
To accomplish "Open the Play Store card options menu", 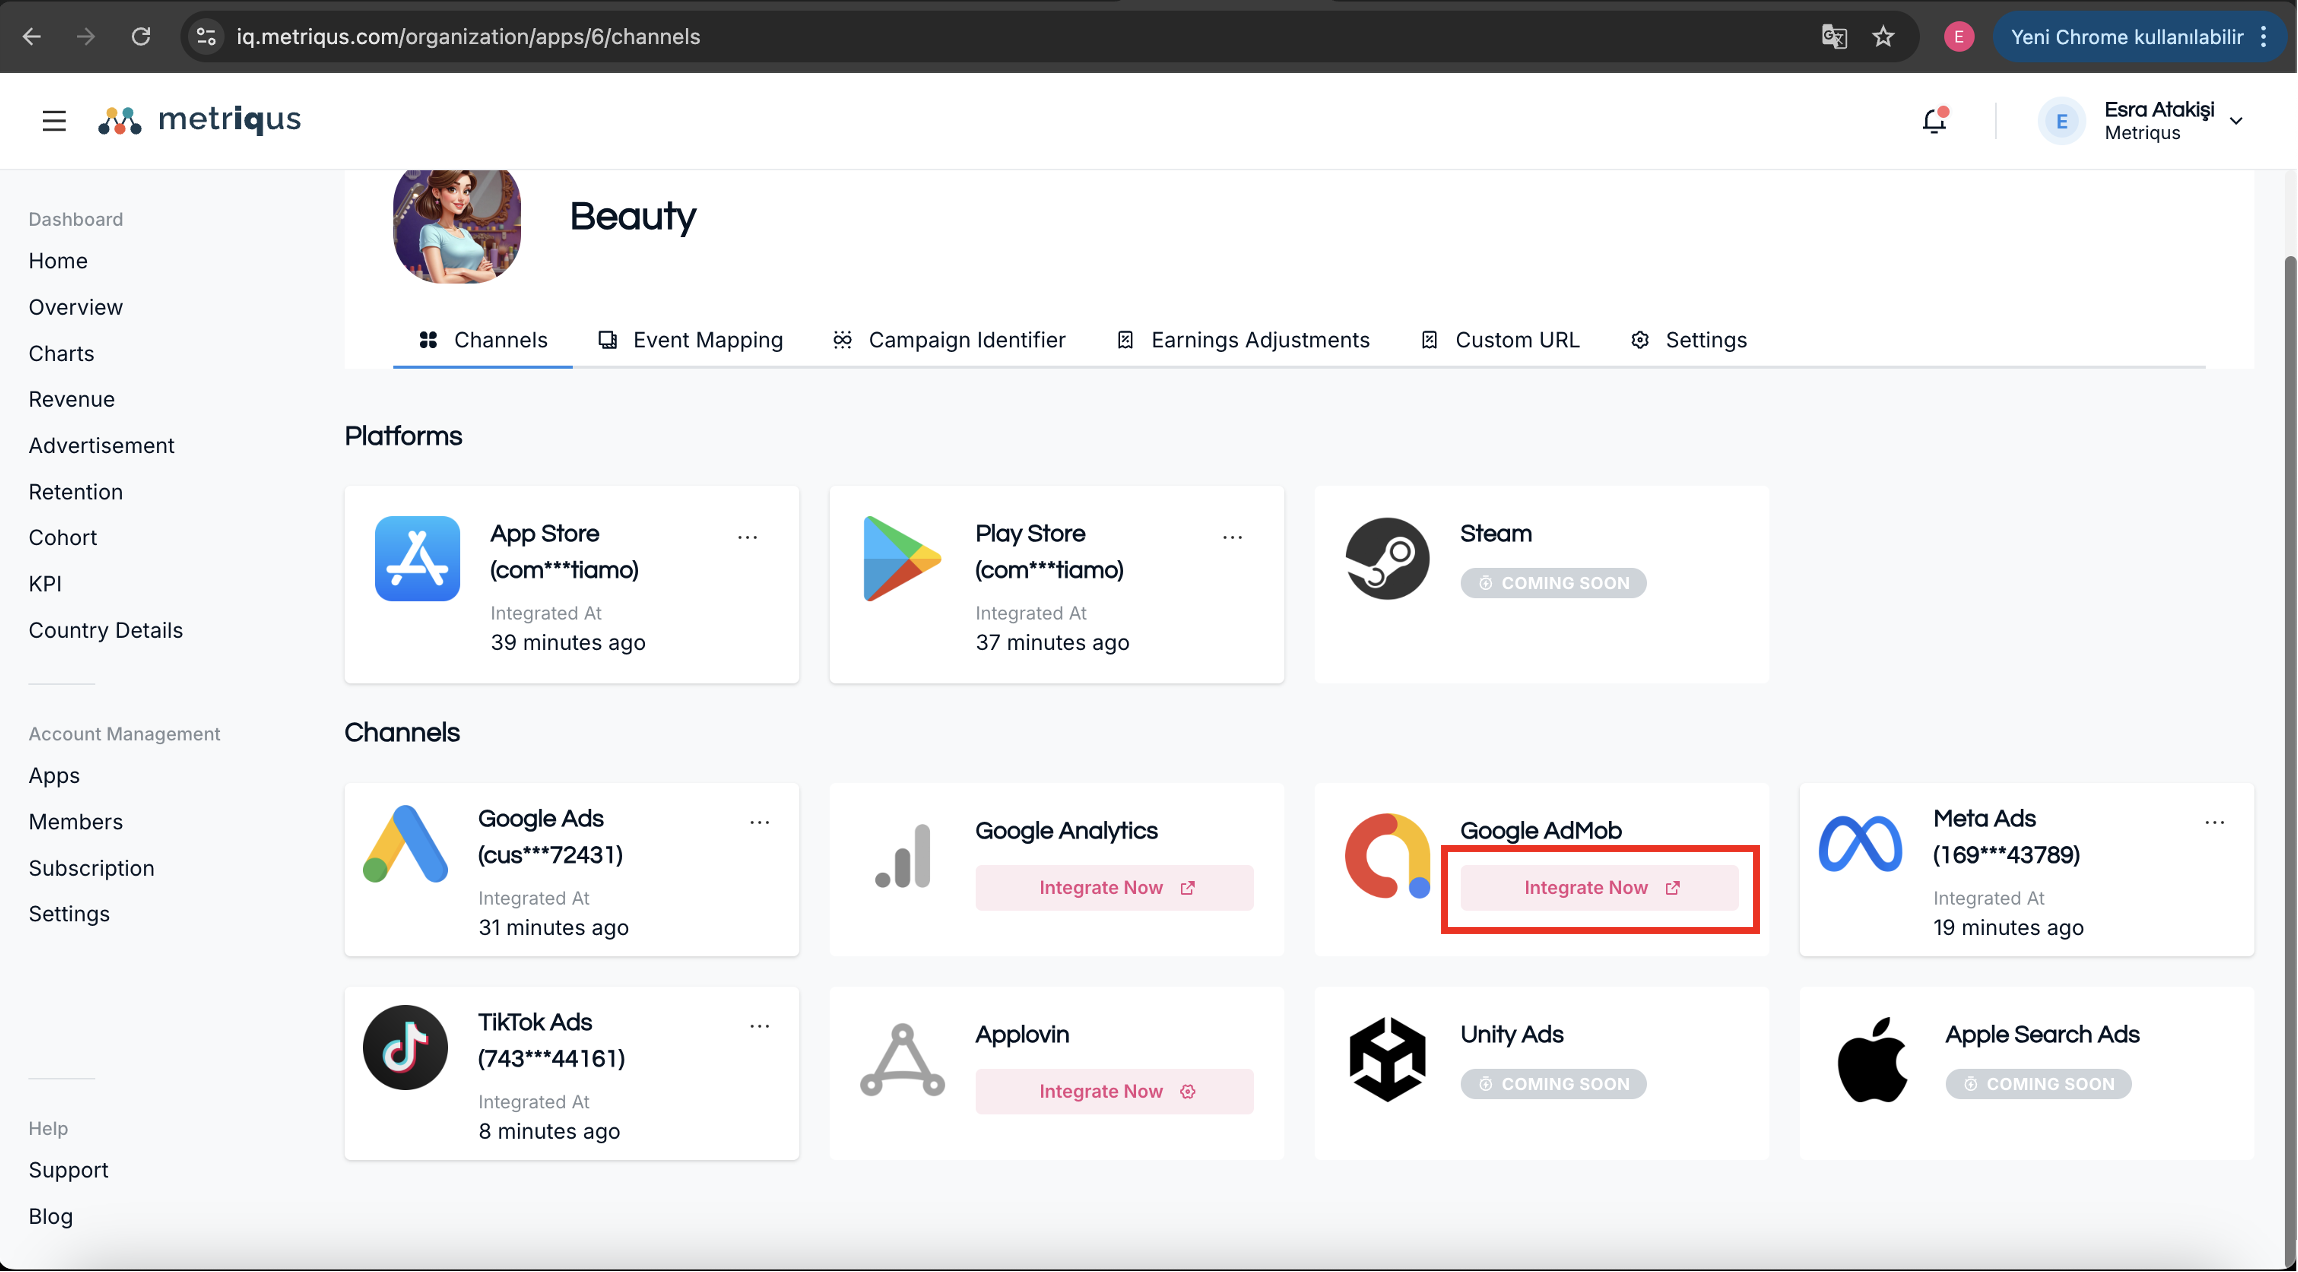I will click(1232, 538).
